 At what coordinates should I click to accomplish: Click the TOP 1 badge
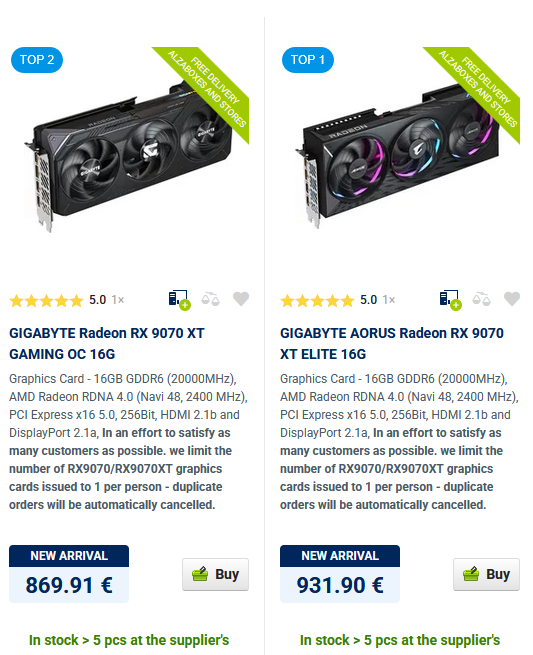coord(308,60)
